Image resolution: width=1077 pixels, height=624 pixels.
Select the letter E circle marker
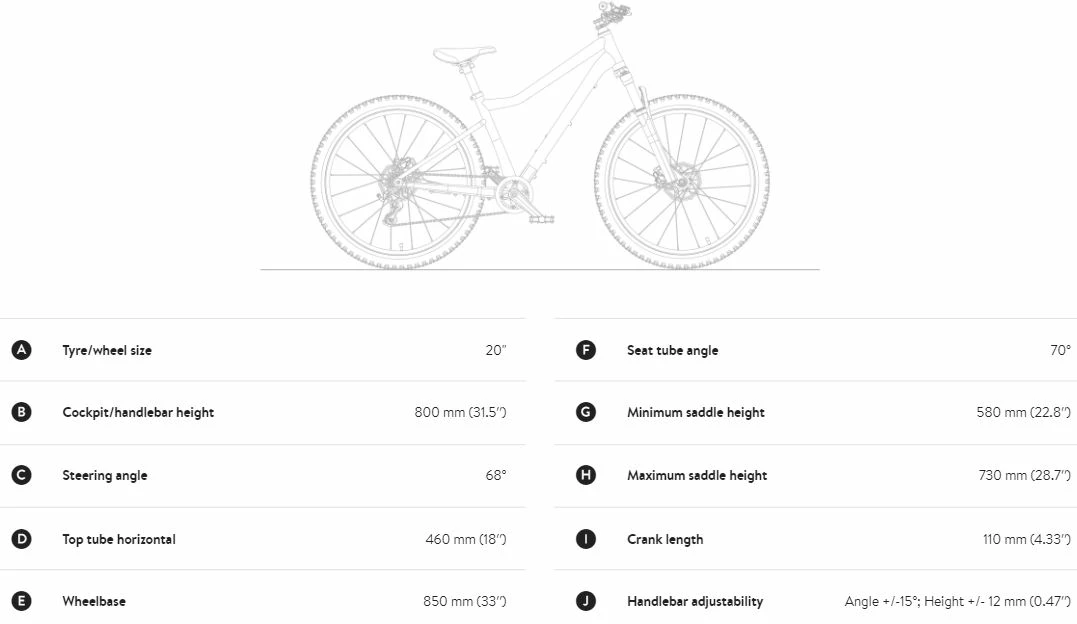click(21, 601)
